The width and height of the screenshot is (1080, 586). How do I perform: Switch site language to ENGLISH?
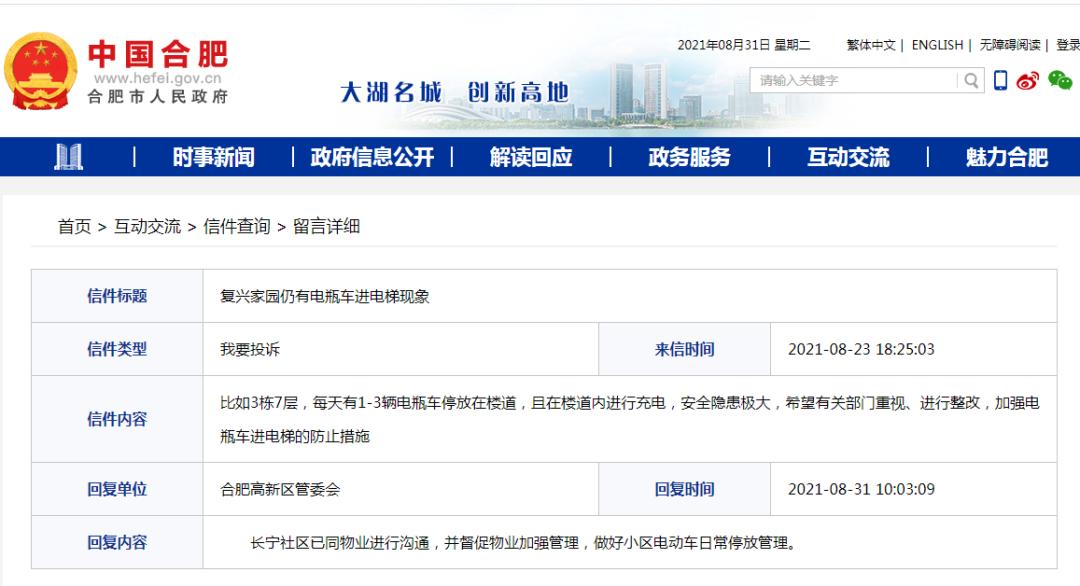tap(937, 45)
